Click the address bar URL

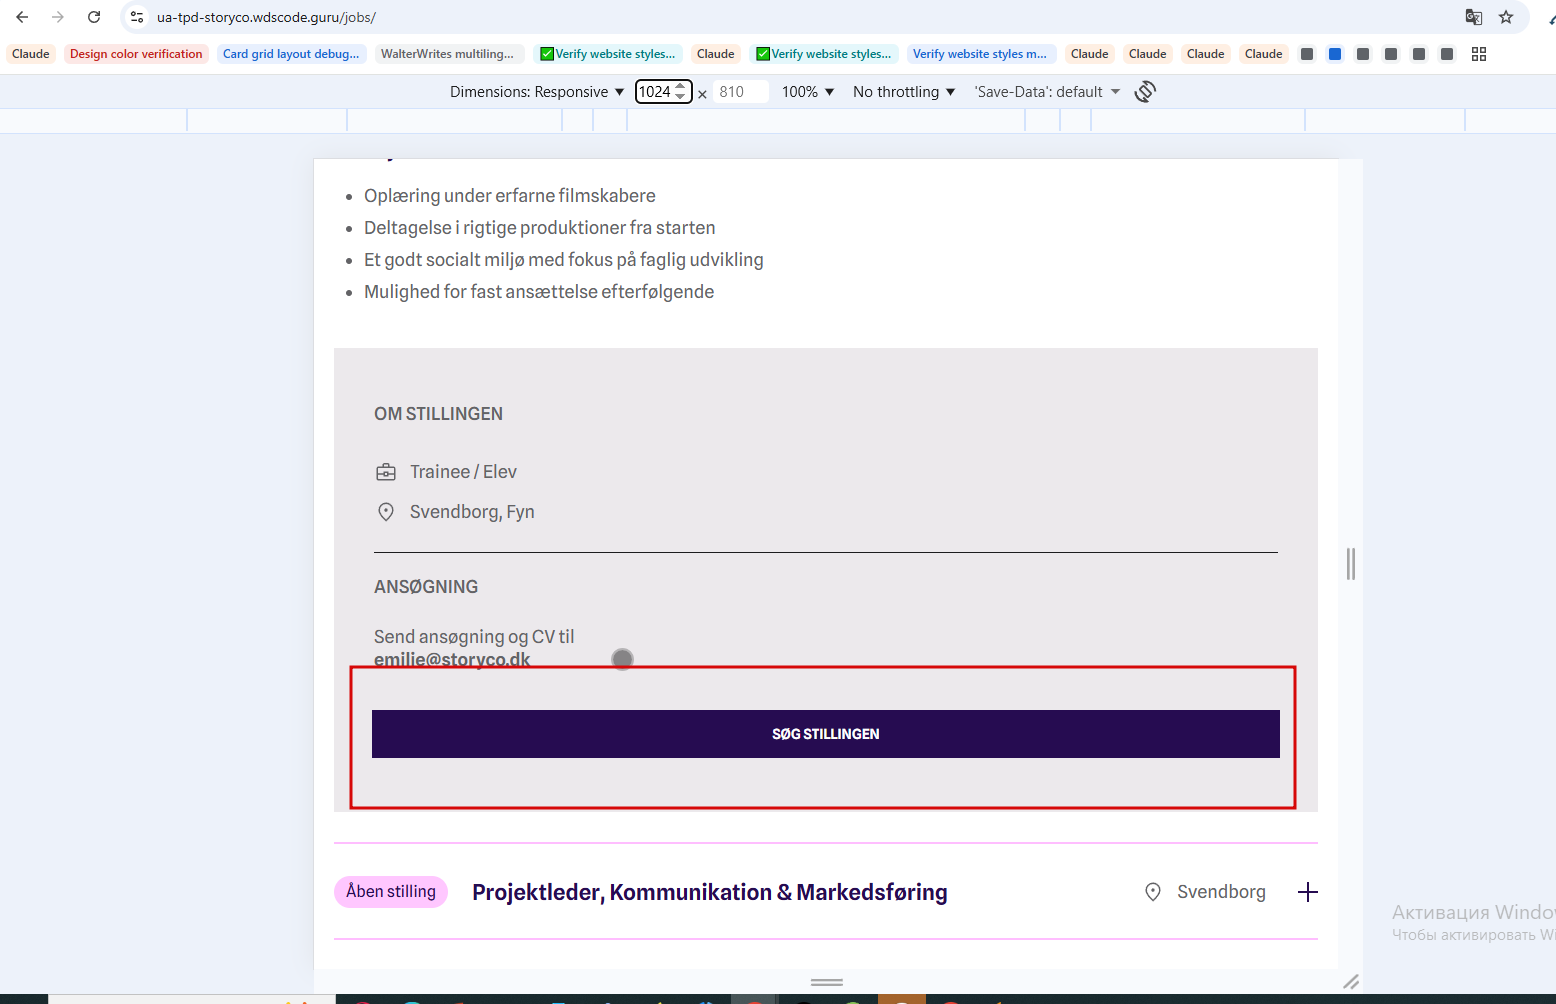tap(266, 17)
